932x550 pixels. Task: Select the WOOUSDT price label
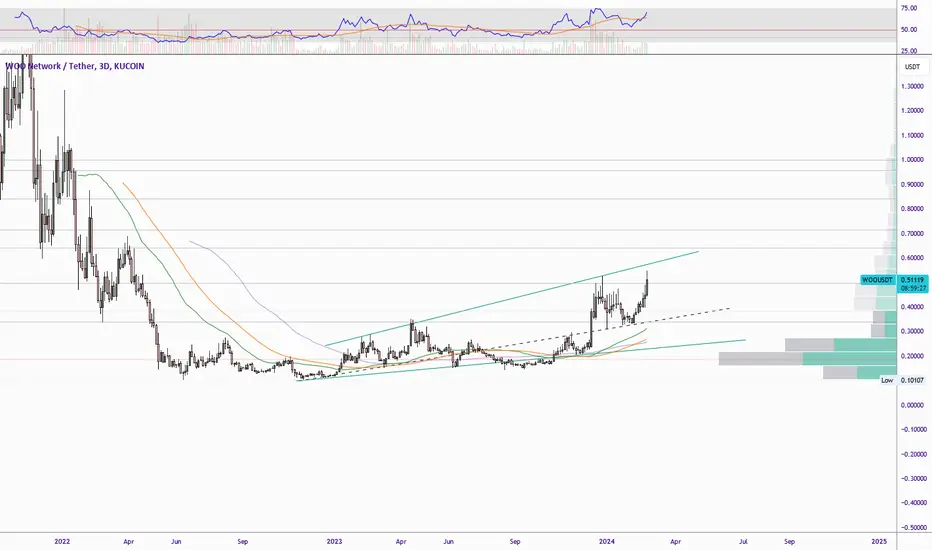click(877, 279)
